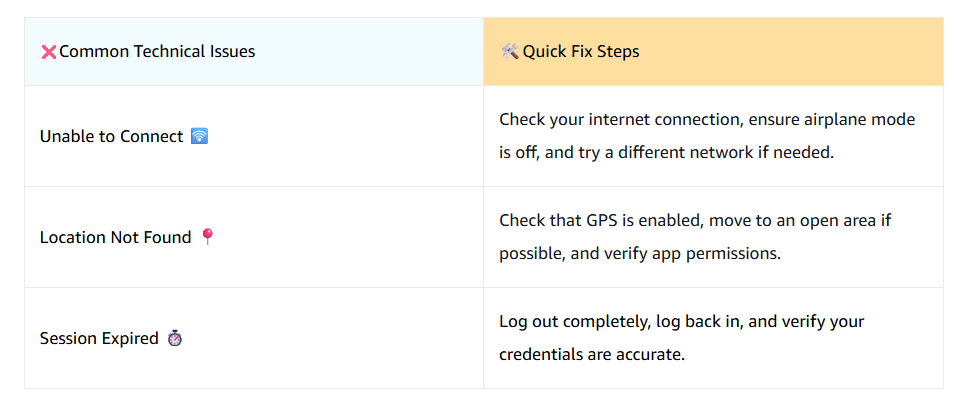Click the hammer and wrench icon

[509, 51]
